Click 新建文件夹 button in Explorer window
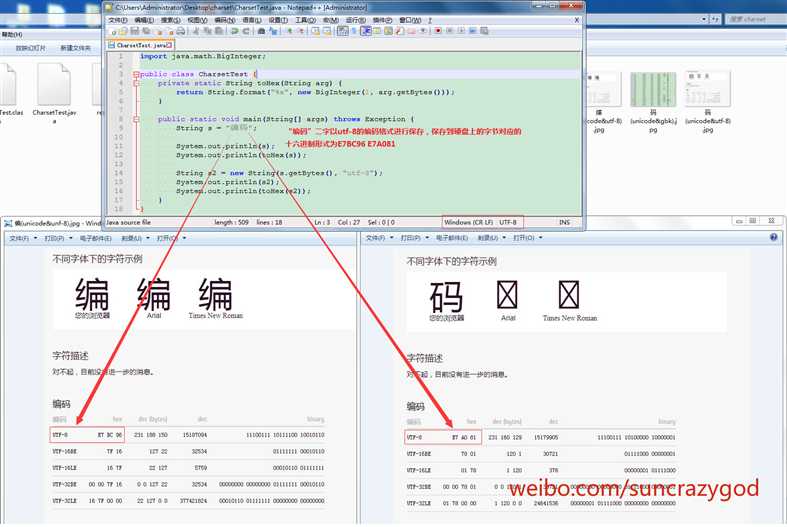The width and height of the screenshot is (787, 527). tap(75, 48)
